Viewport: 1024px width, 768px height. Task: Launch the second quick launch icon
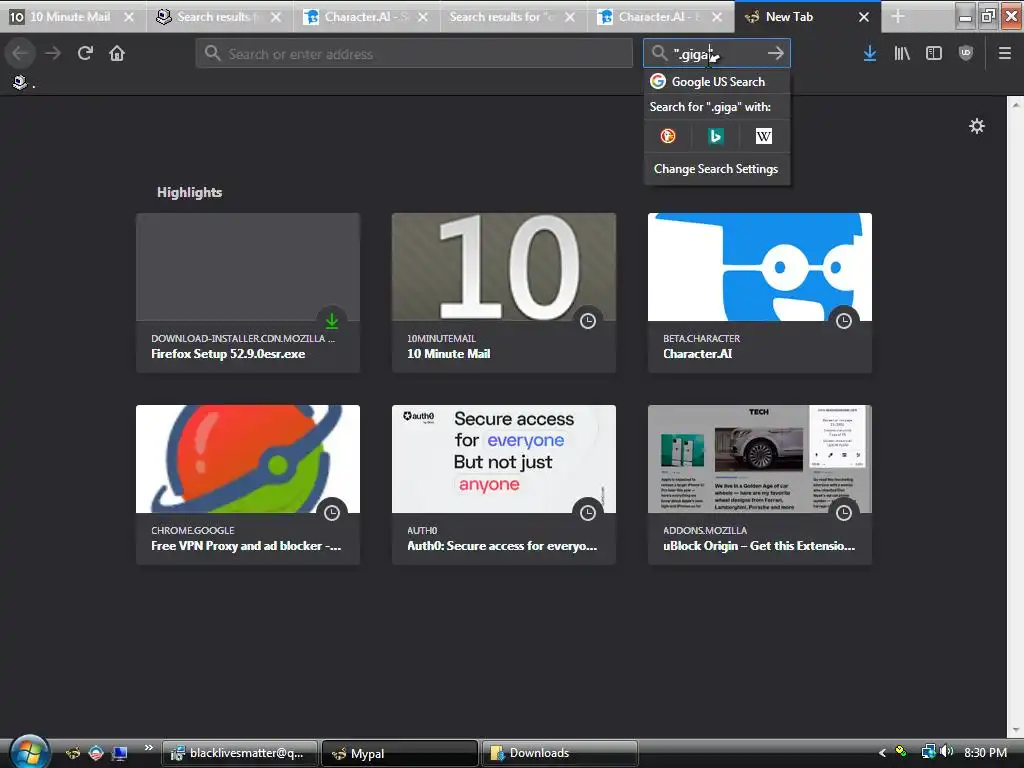click(x=96, y=753)
